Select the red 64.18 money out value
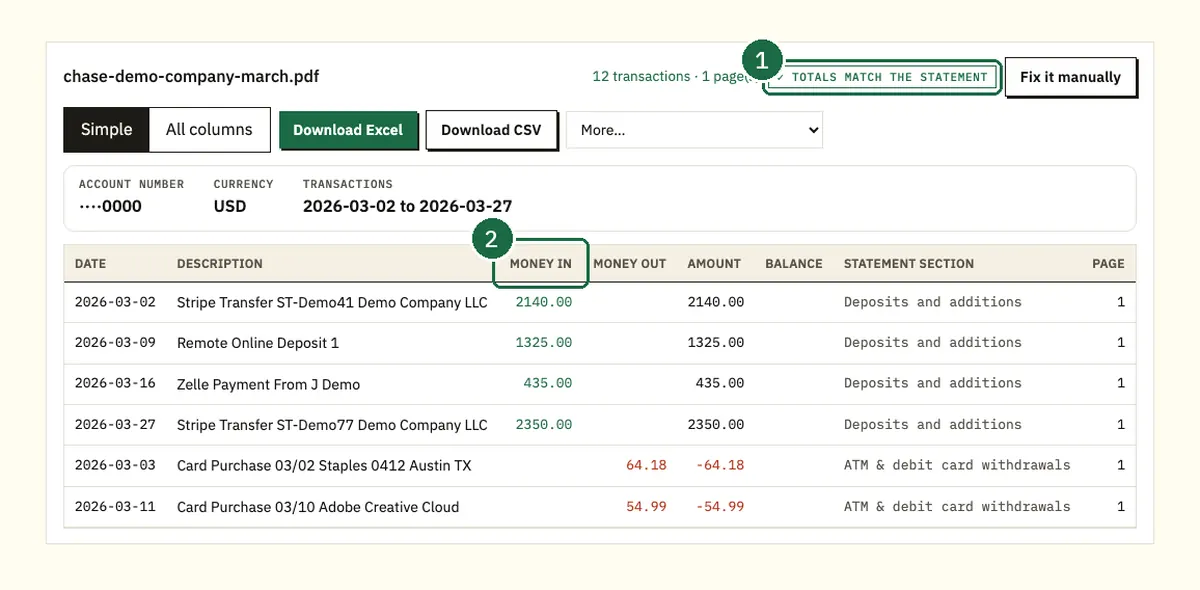 tap(646, 466)
